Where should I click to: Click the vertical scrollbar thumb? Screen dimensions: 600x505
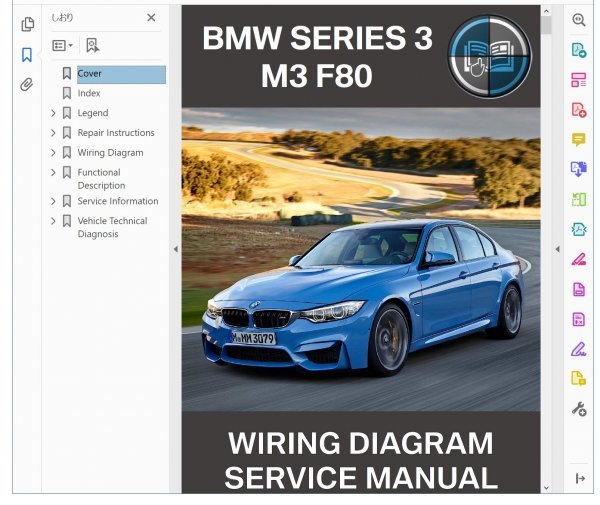(546, 25)
